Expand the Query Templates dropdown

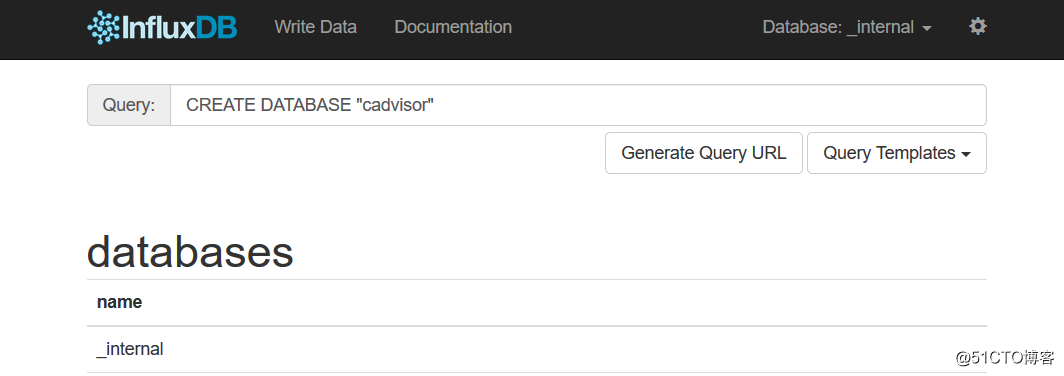(x=896, y=153)
